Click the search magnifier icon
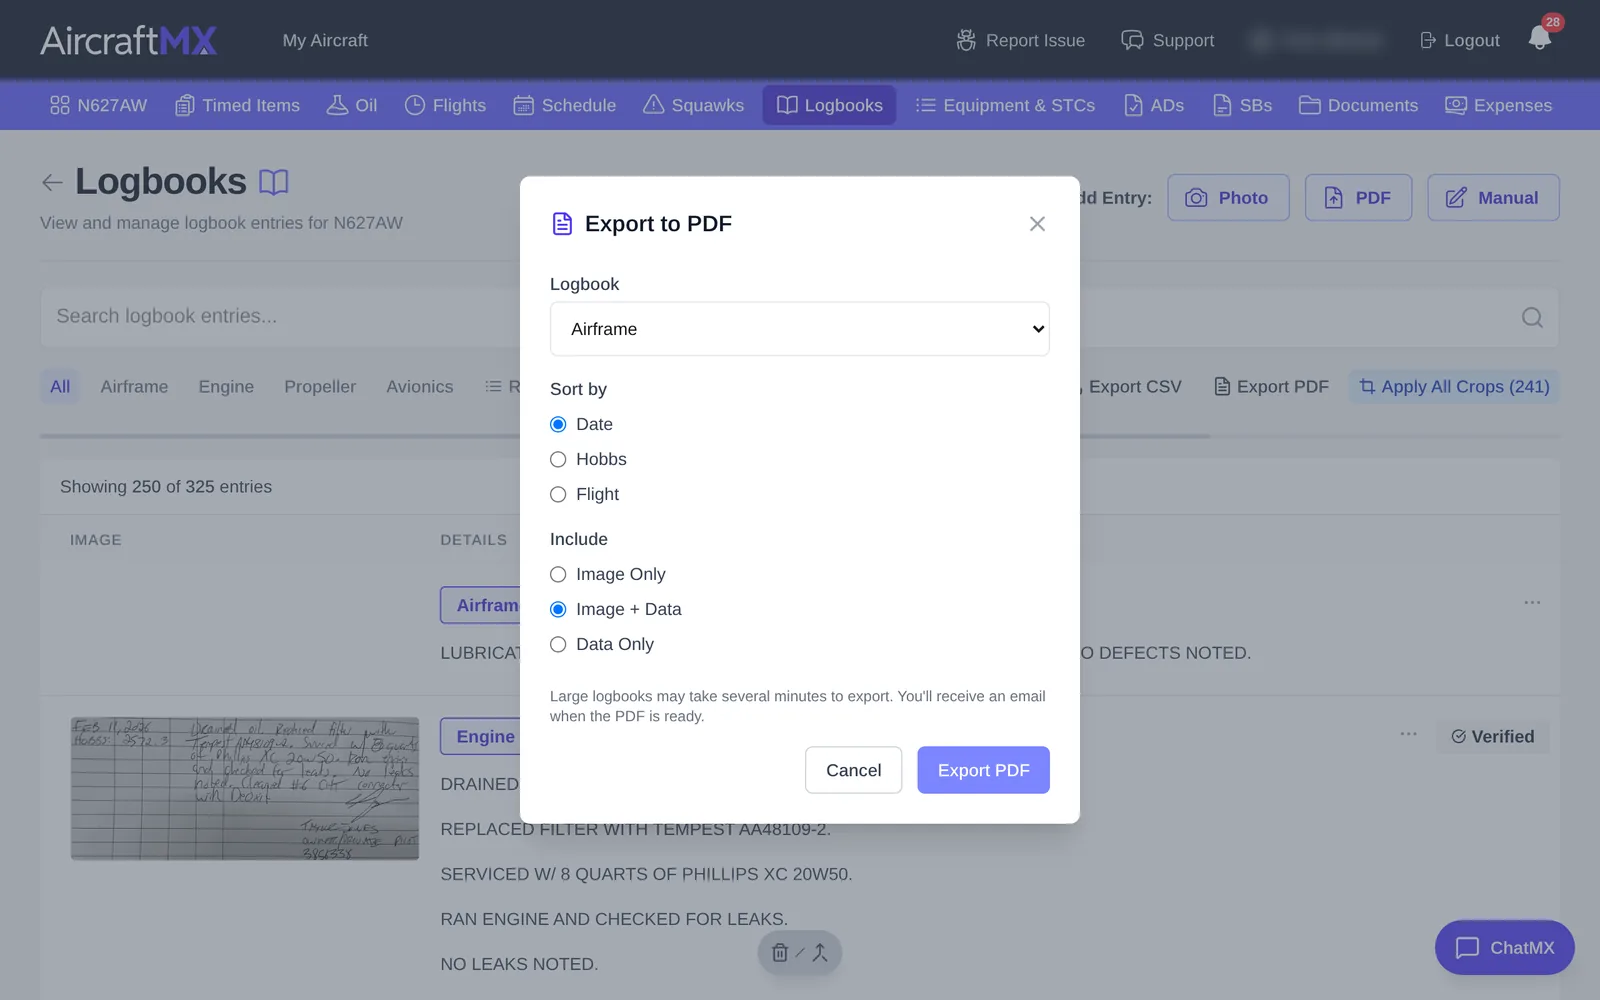The width and height of the screenshot is (1600, 1000). coord(1532,317)
